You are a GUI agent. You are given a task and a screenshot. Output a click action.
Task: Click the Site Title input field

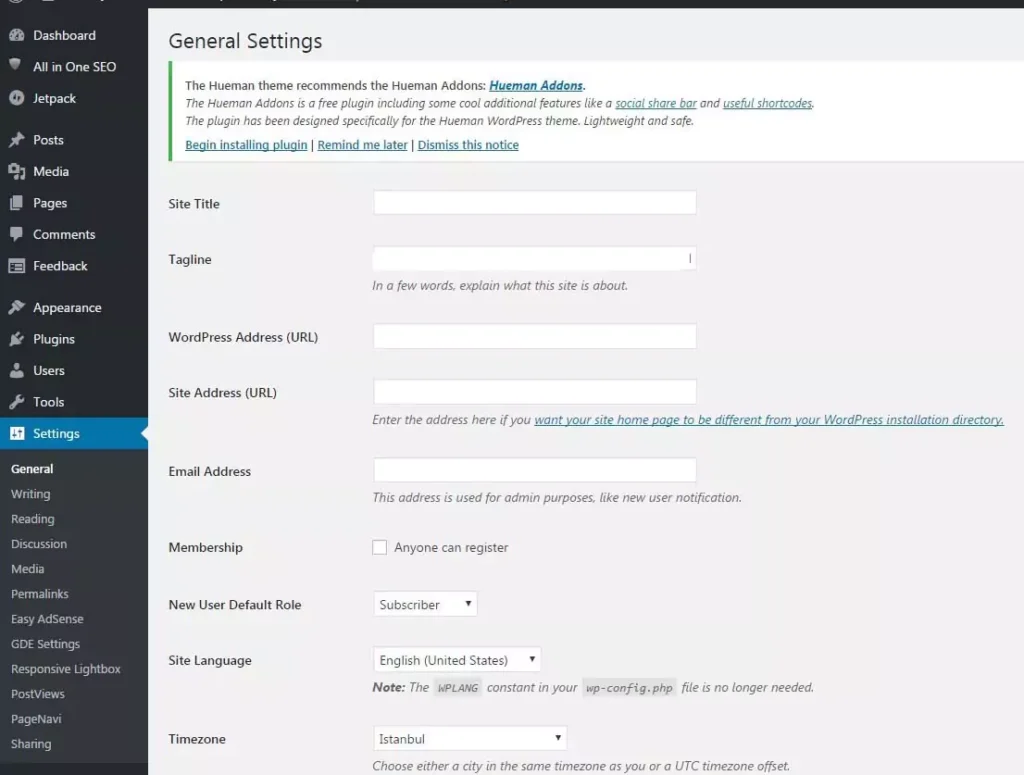pos(534,202)
